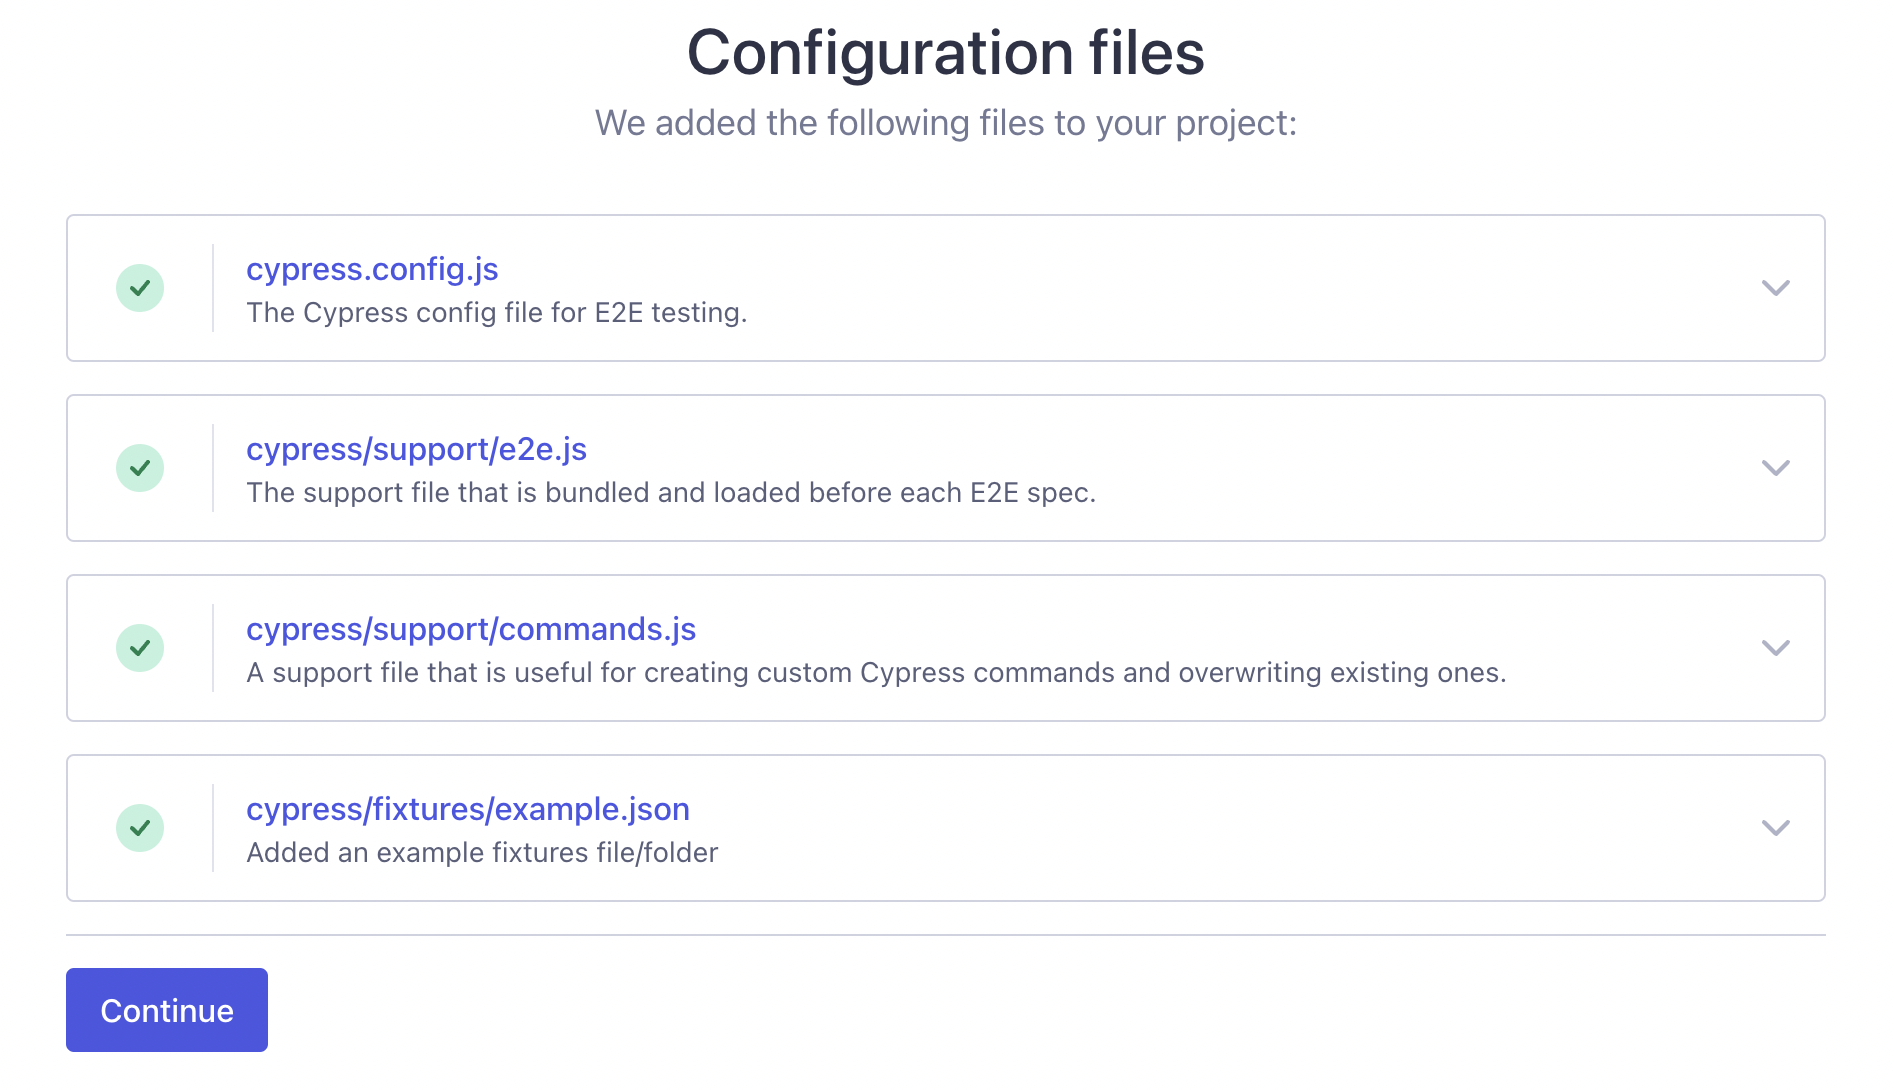Select the 'bundled and loaded before each E2E spec' description
Image resolution: width=1894 pixels, height=1090 pixels.
click(x=671, y=493)
